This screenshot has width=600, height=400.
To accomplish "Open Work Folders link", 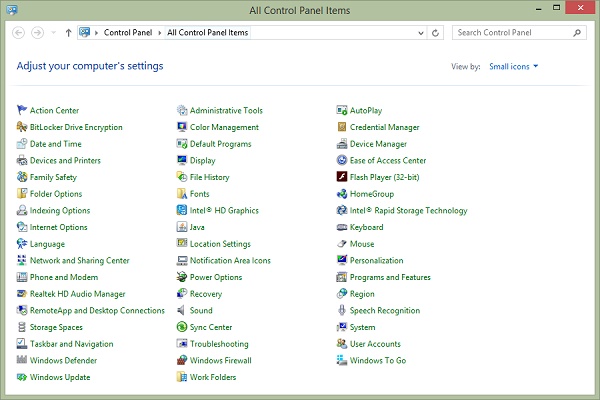I will [x=213, y=377].
